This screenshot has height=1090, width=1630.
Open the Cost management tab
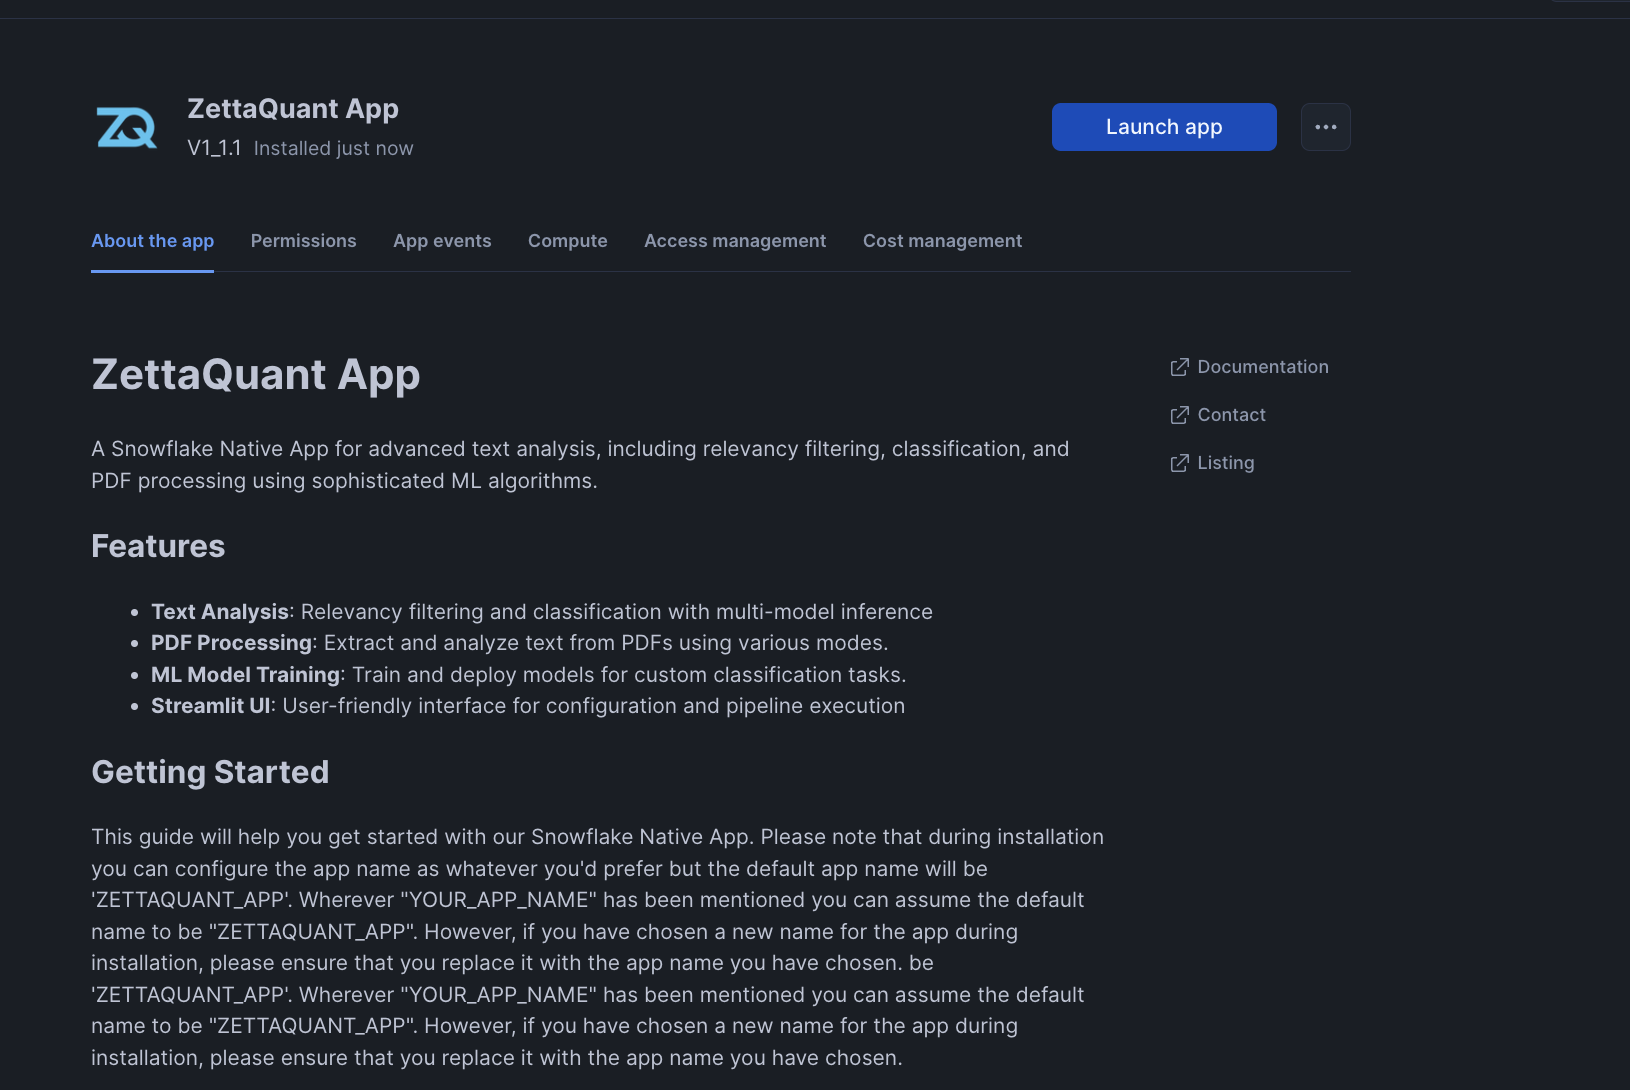942,241
